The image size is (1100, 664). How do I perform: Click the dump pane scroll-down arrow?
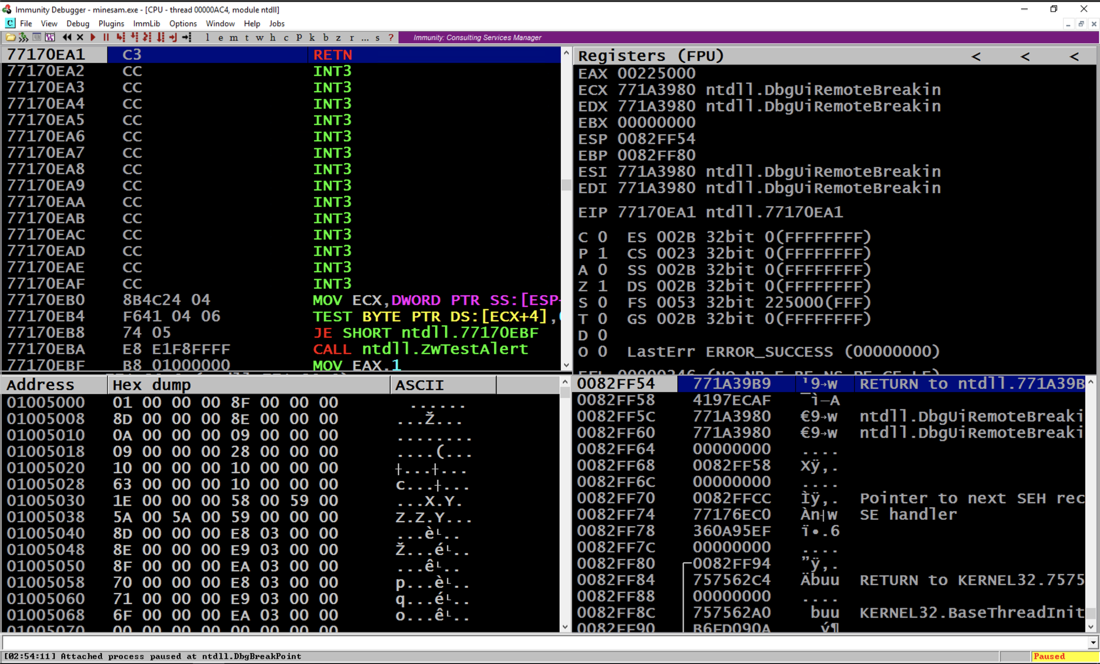[x=566, y=627]
